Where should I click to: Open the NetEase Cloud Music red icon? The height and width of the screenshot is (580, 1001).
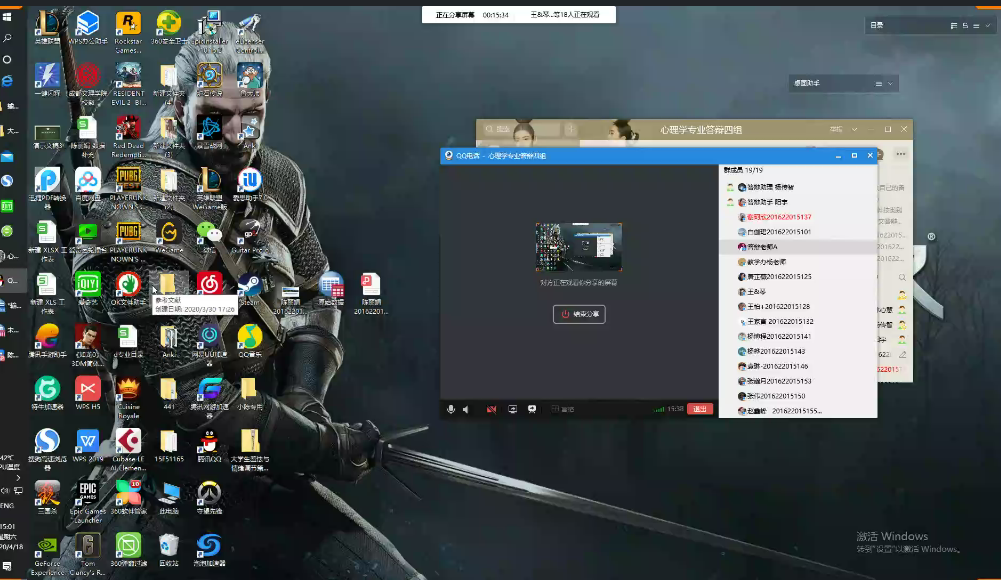pyautogui.click(x=209, y=285)
